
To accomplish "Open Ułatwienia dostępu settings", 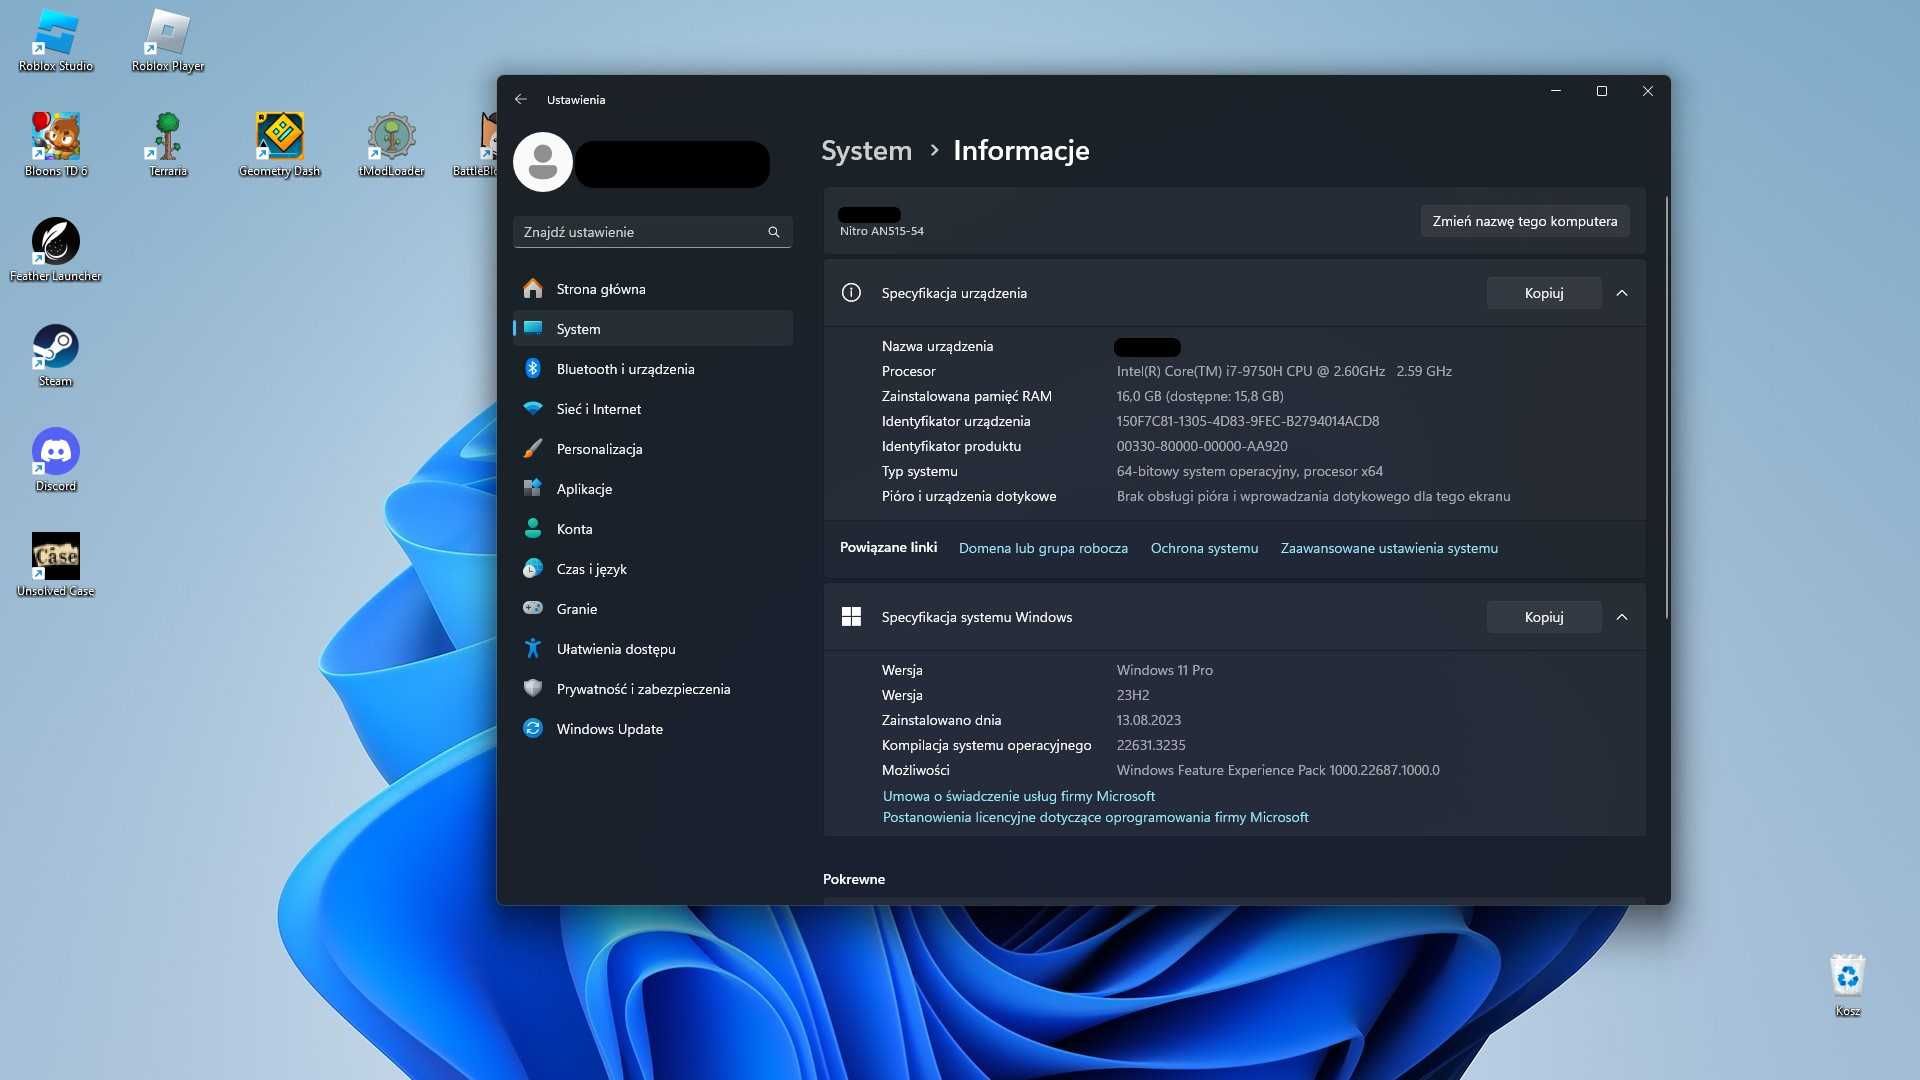I will [x=653, y=649].
